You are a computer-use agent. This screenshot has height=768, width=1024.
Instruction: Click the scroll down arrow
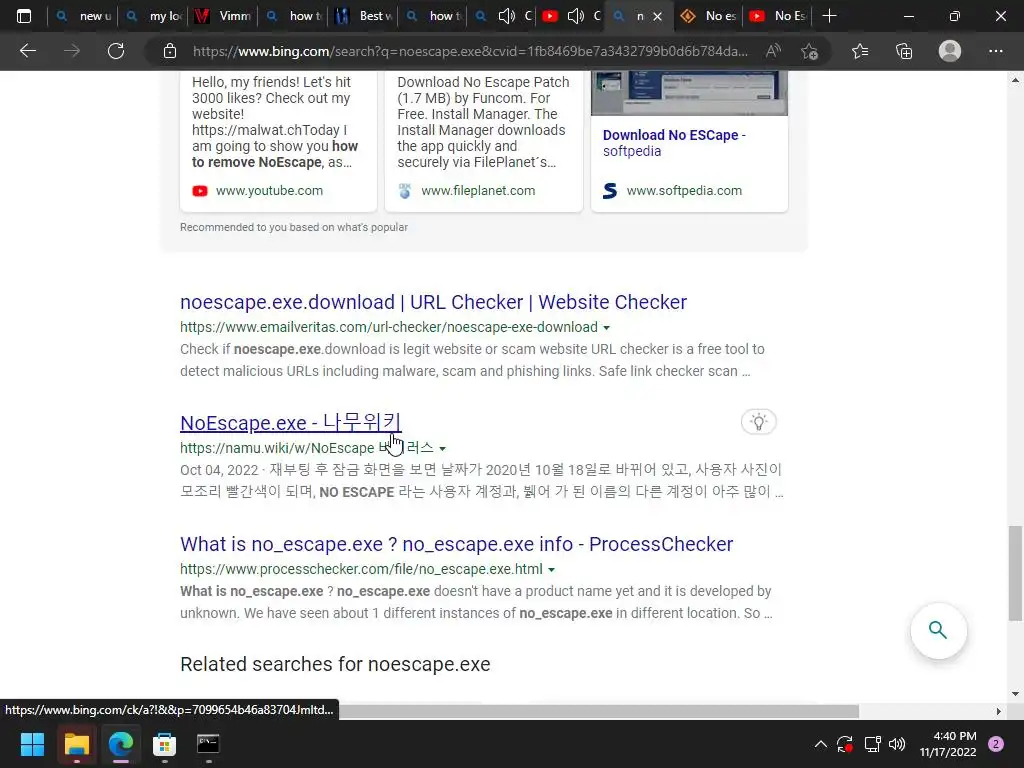click(x=1015, y=694)
